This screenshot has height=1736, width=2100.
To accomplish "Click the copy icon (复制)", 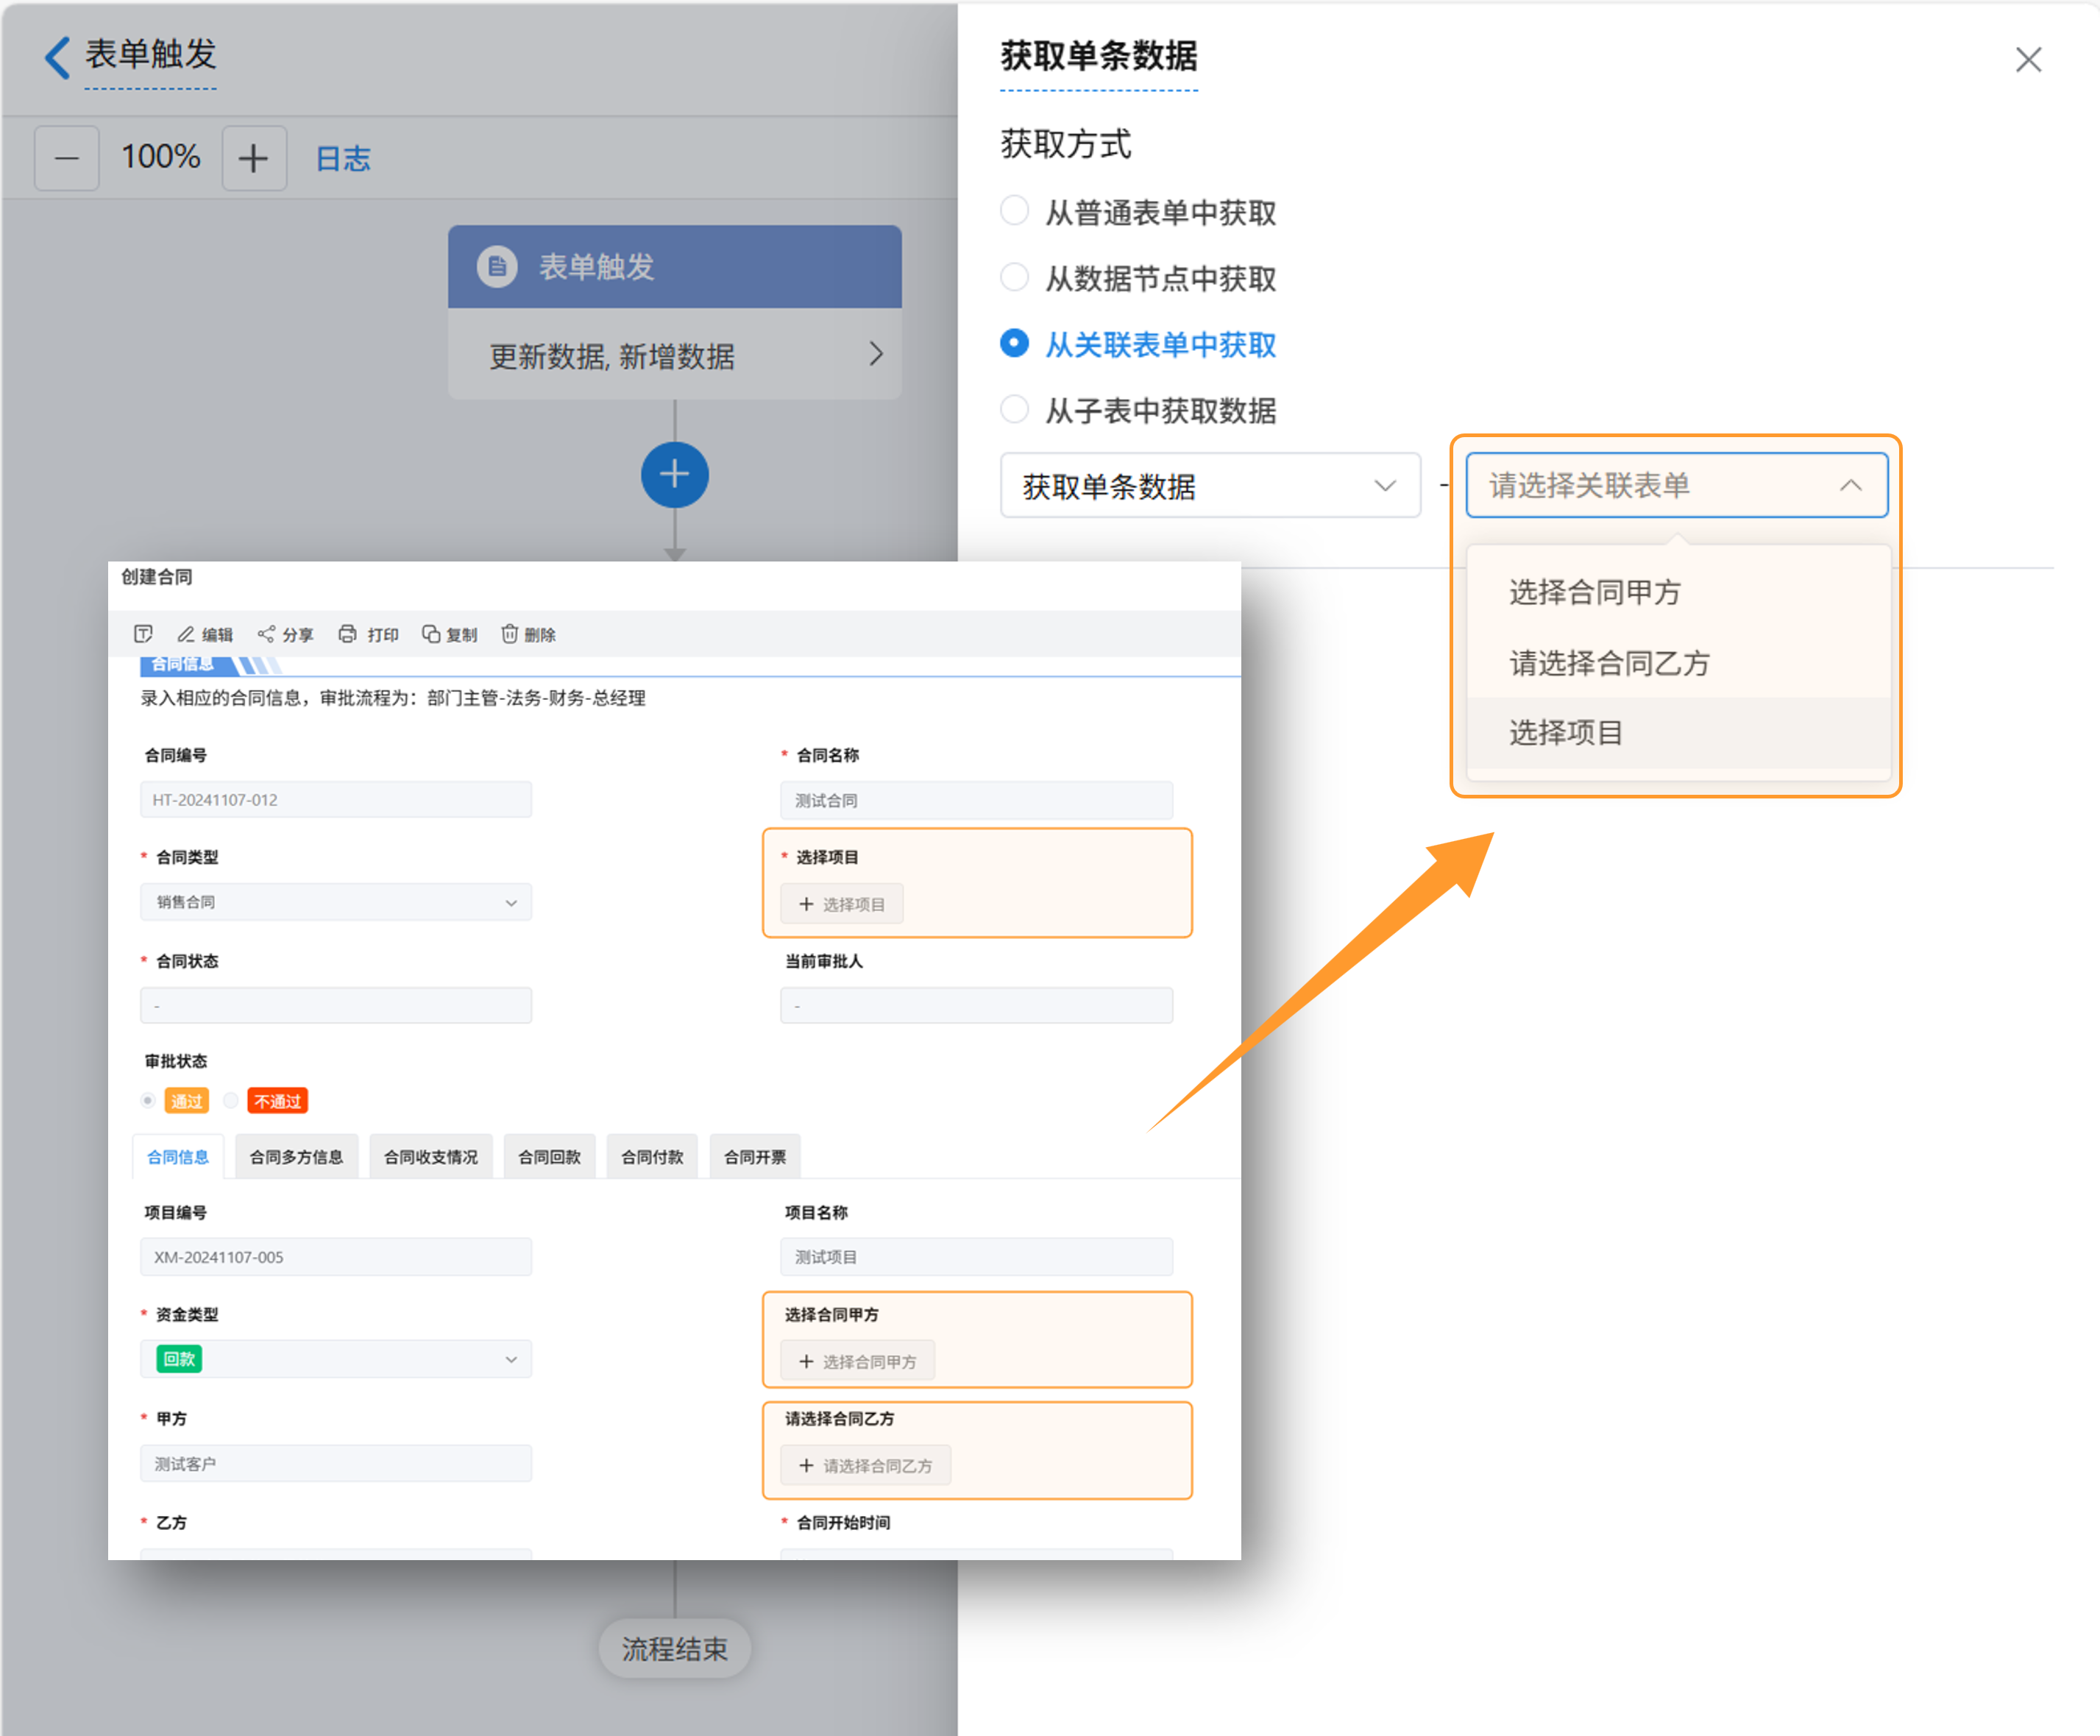I will tap(431, 634).
